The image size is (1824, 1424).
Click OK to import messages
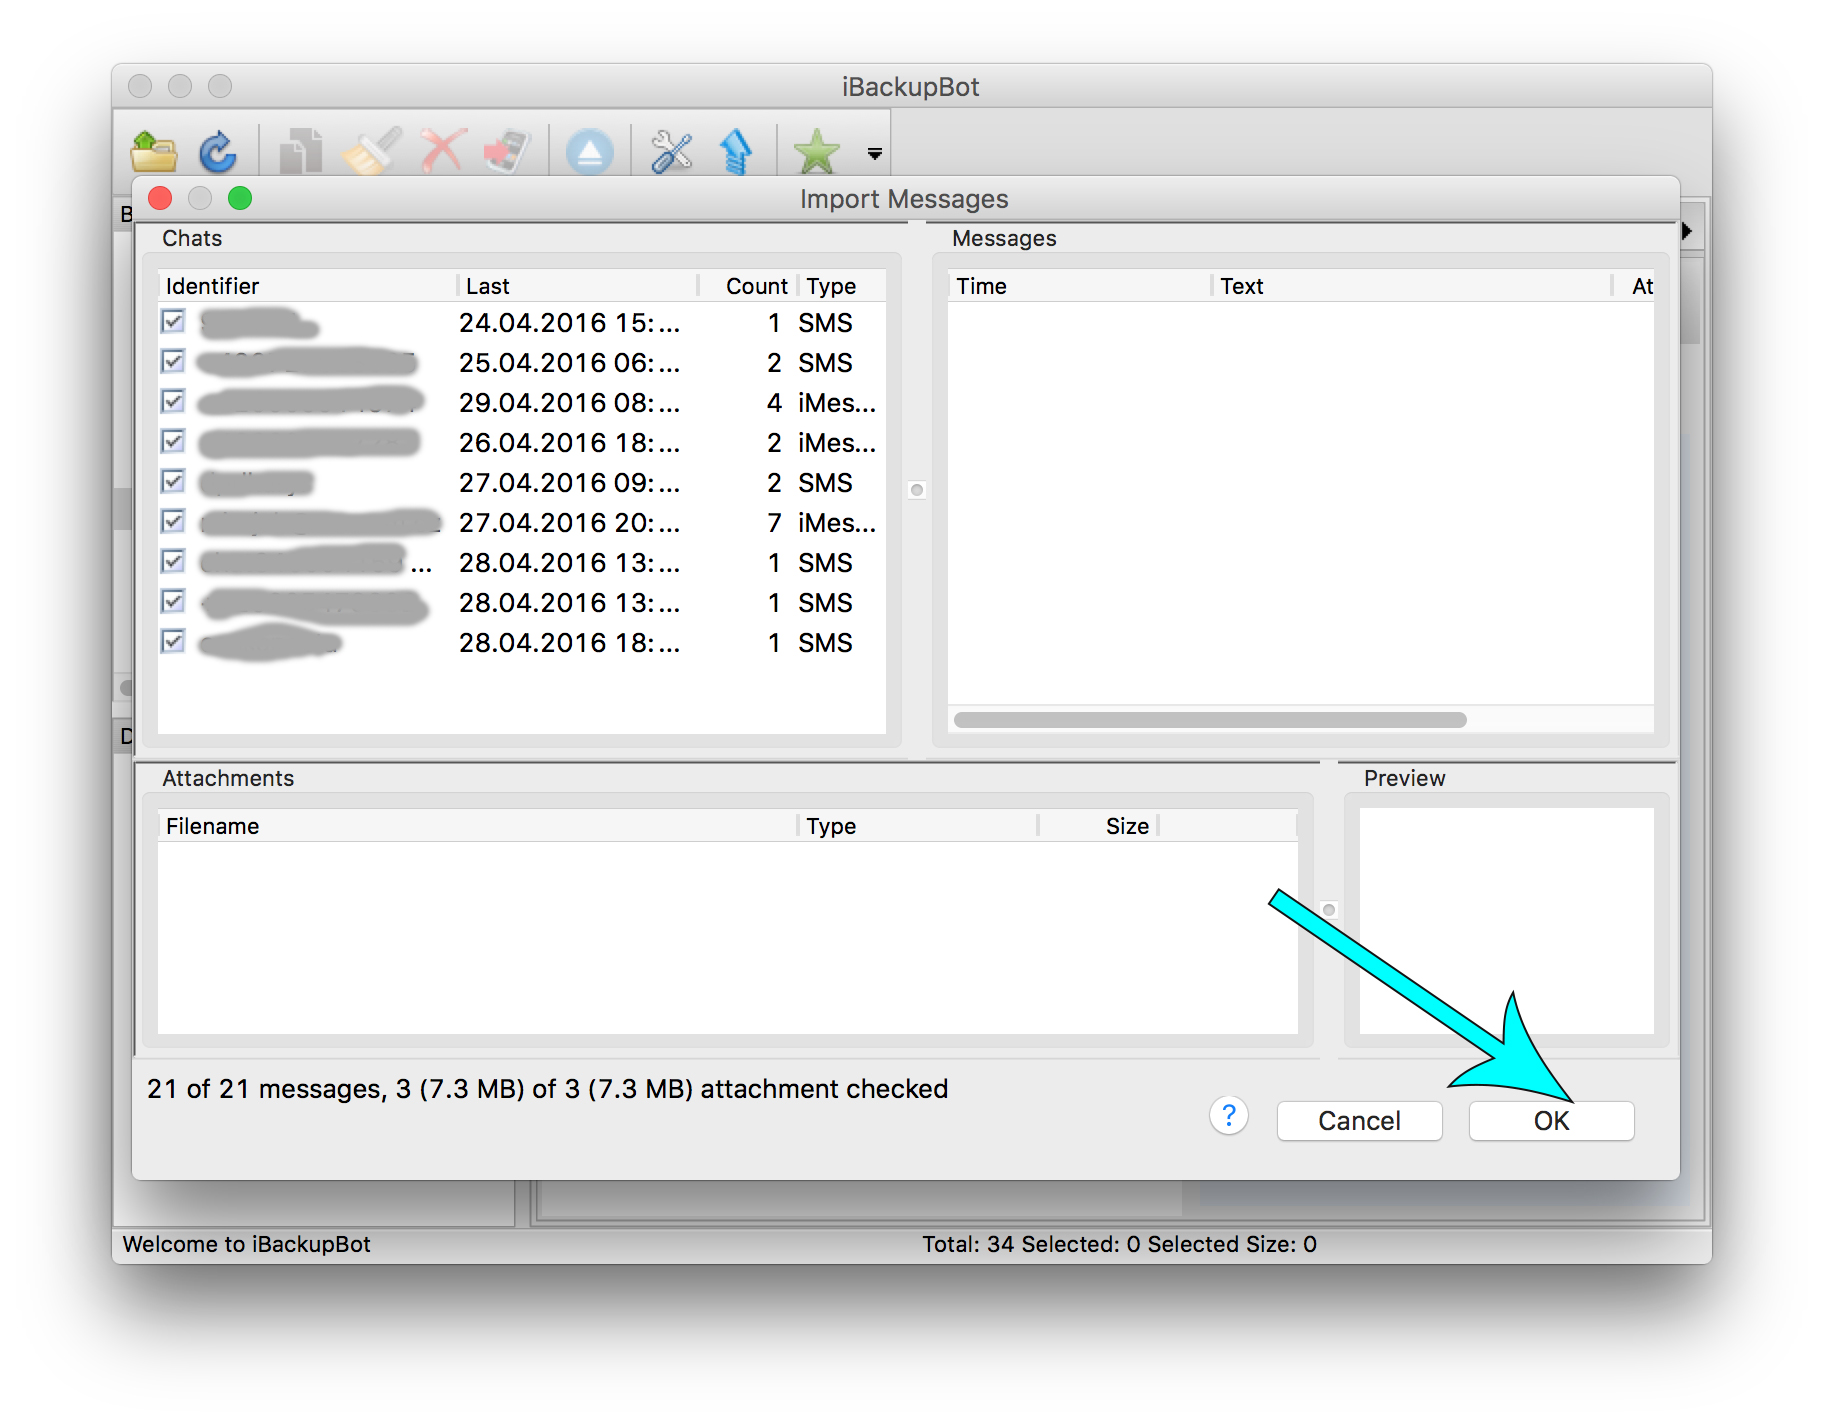coord(1551,1121)
